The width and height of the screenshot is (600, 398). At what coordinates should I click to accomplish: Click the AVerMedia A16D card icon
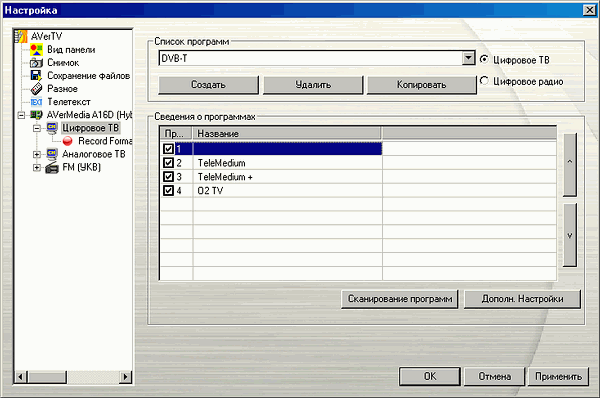[36, 114]
